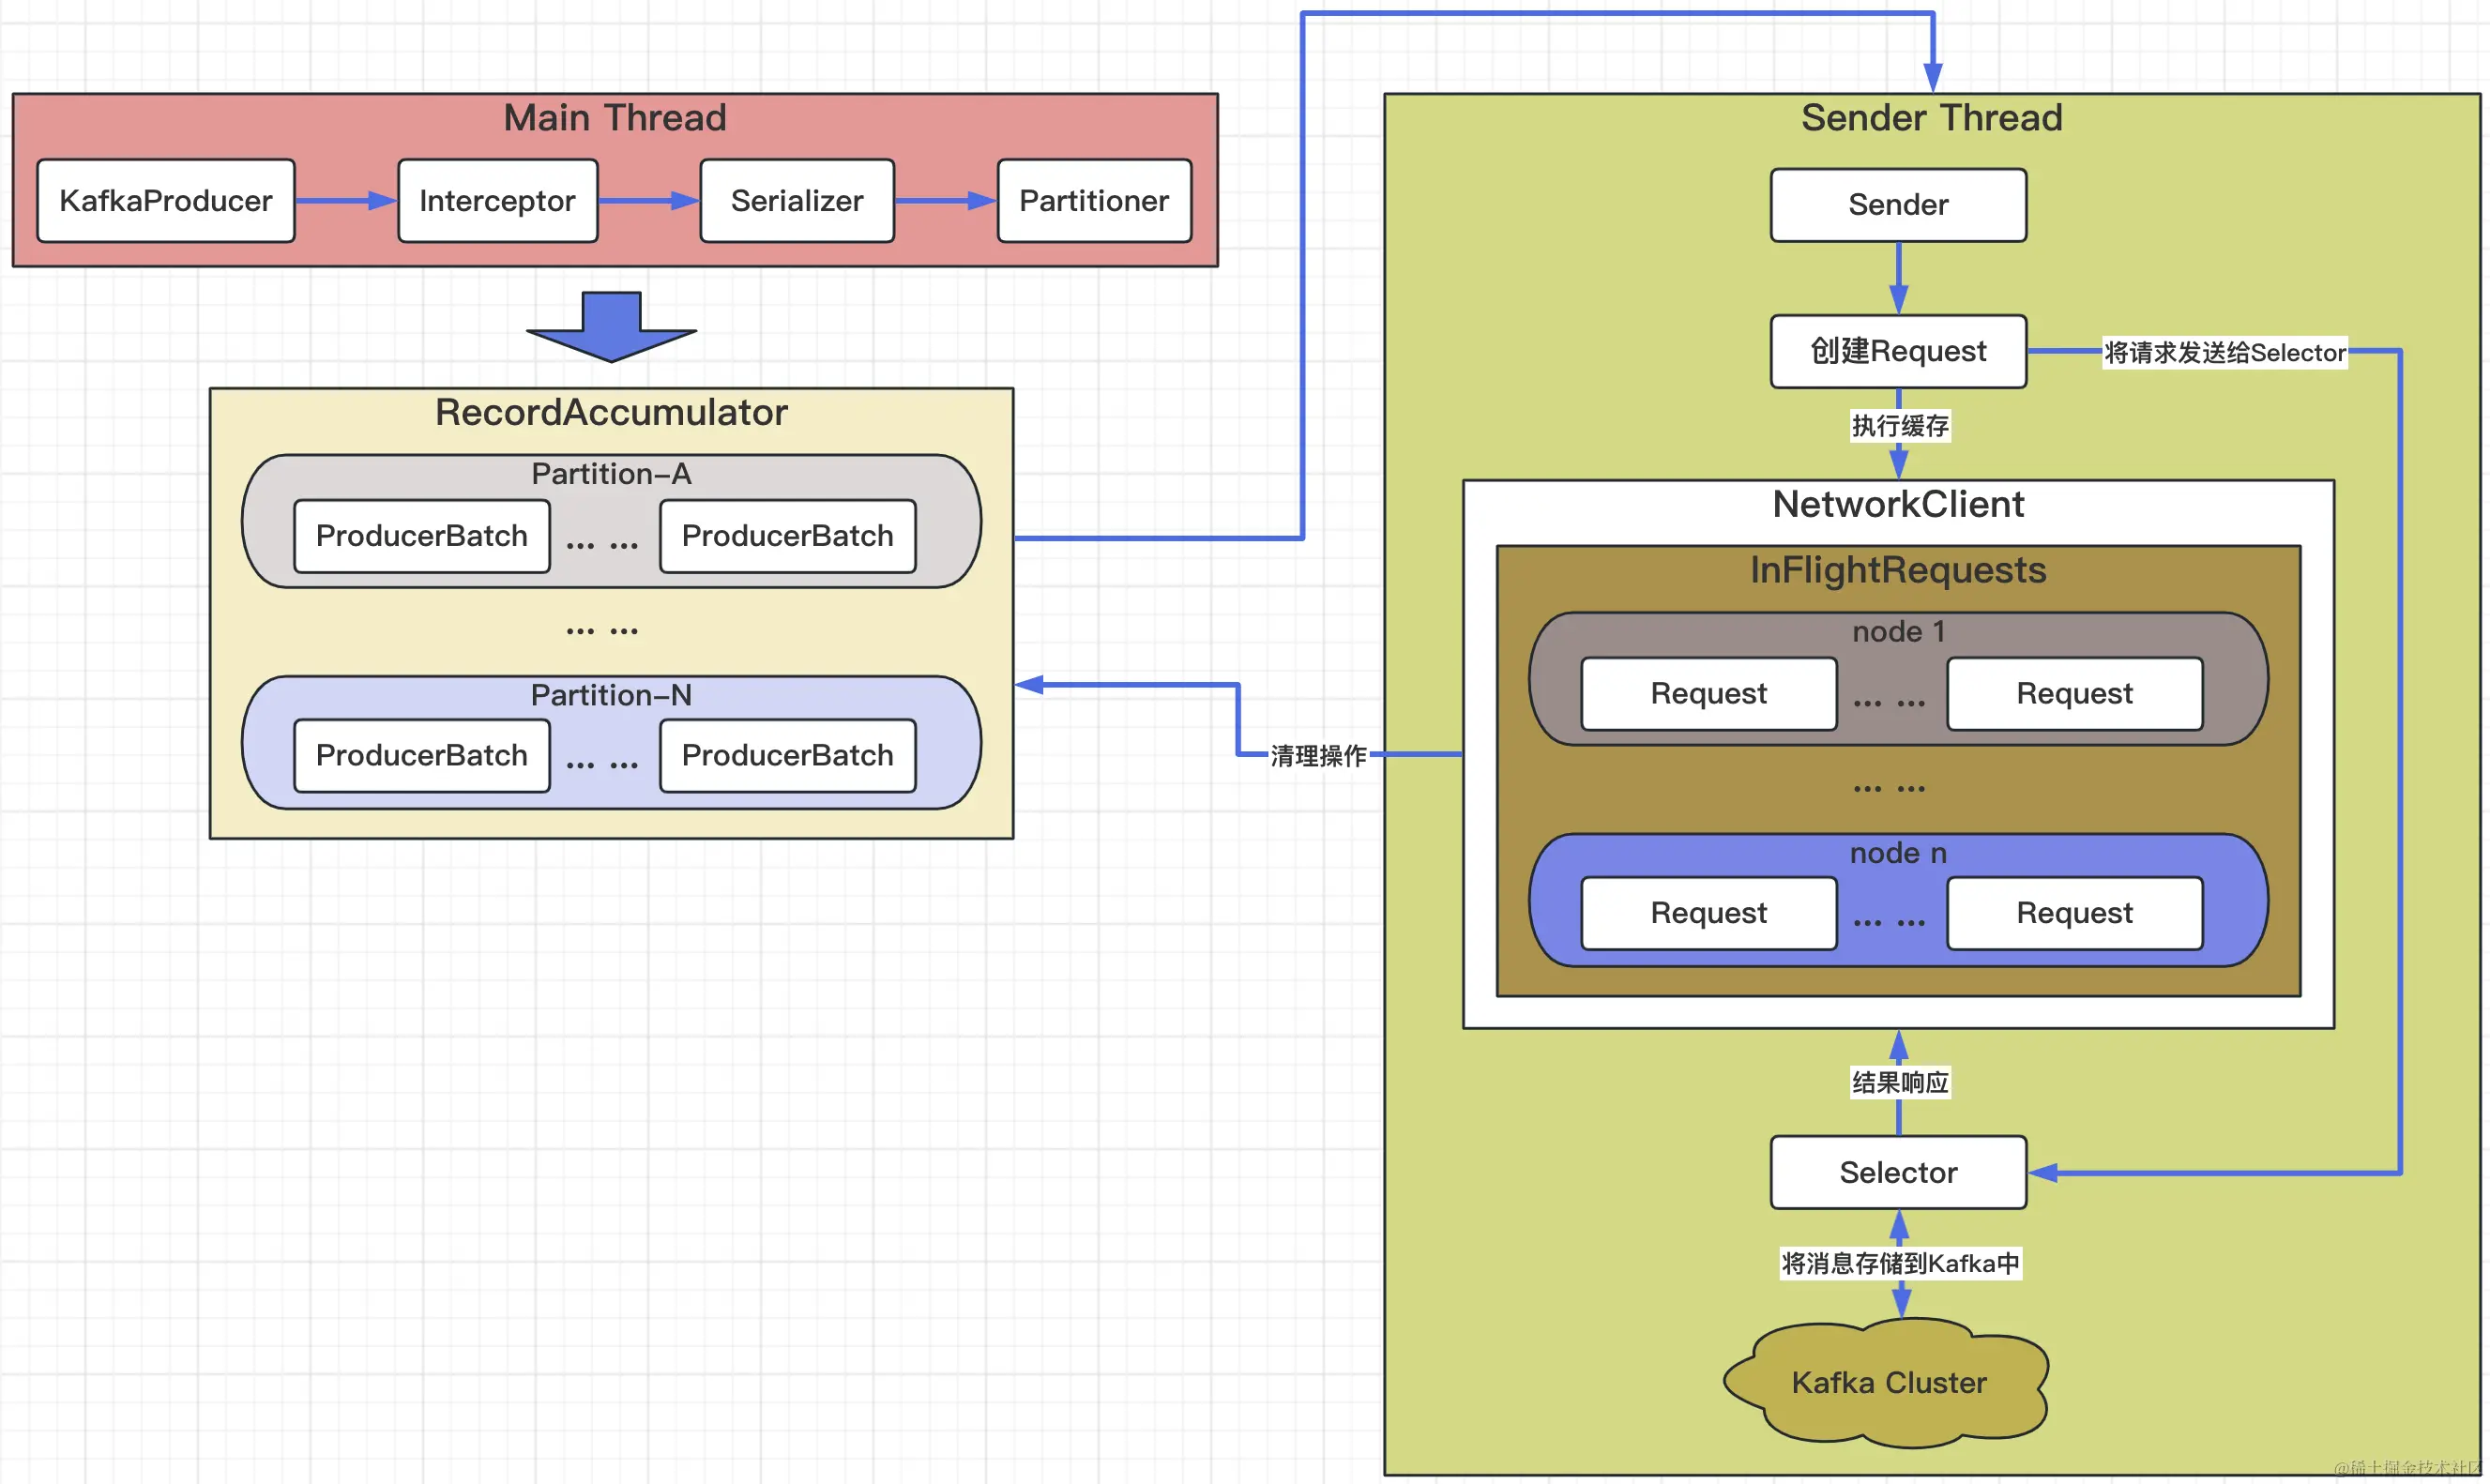Image resolution: width=2490 pixels, height=1484 pixels.
Task: Click the node n label
Action: point(1898,853)
